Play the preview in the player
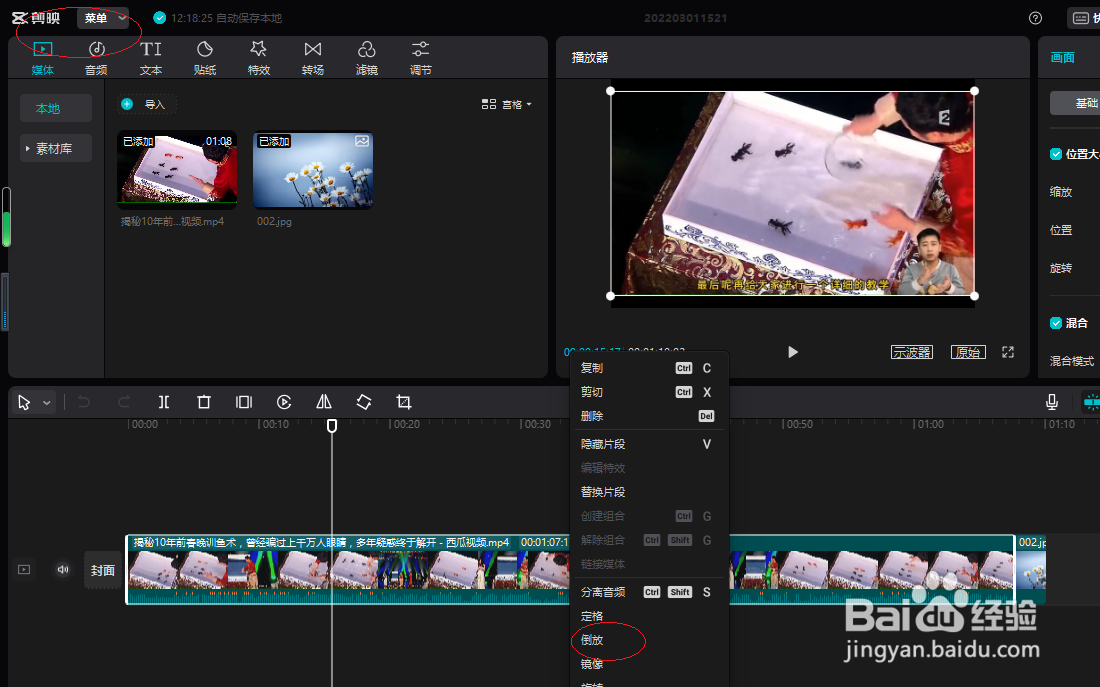The height and width of the screenshot is (687, 1100). [x=793, y=352]
